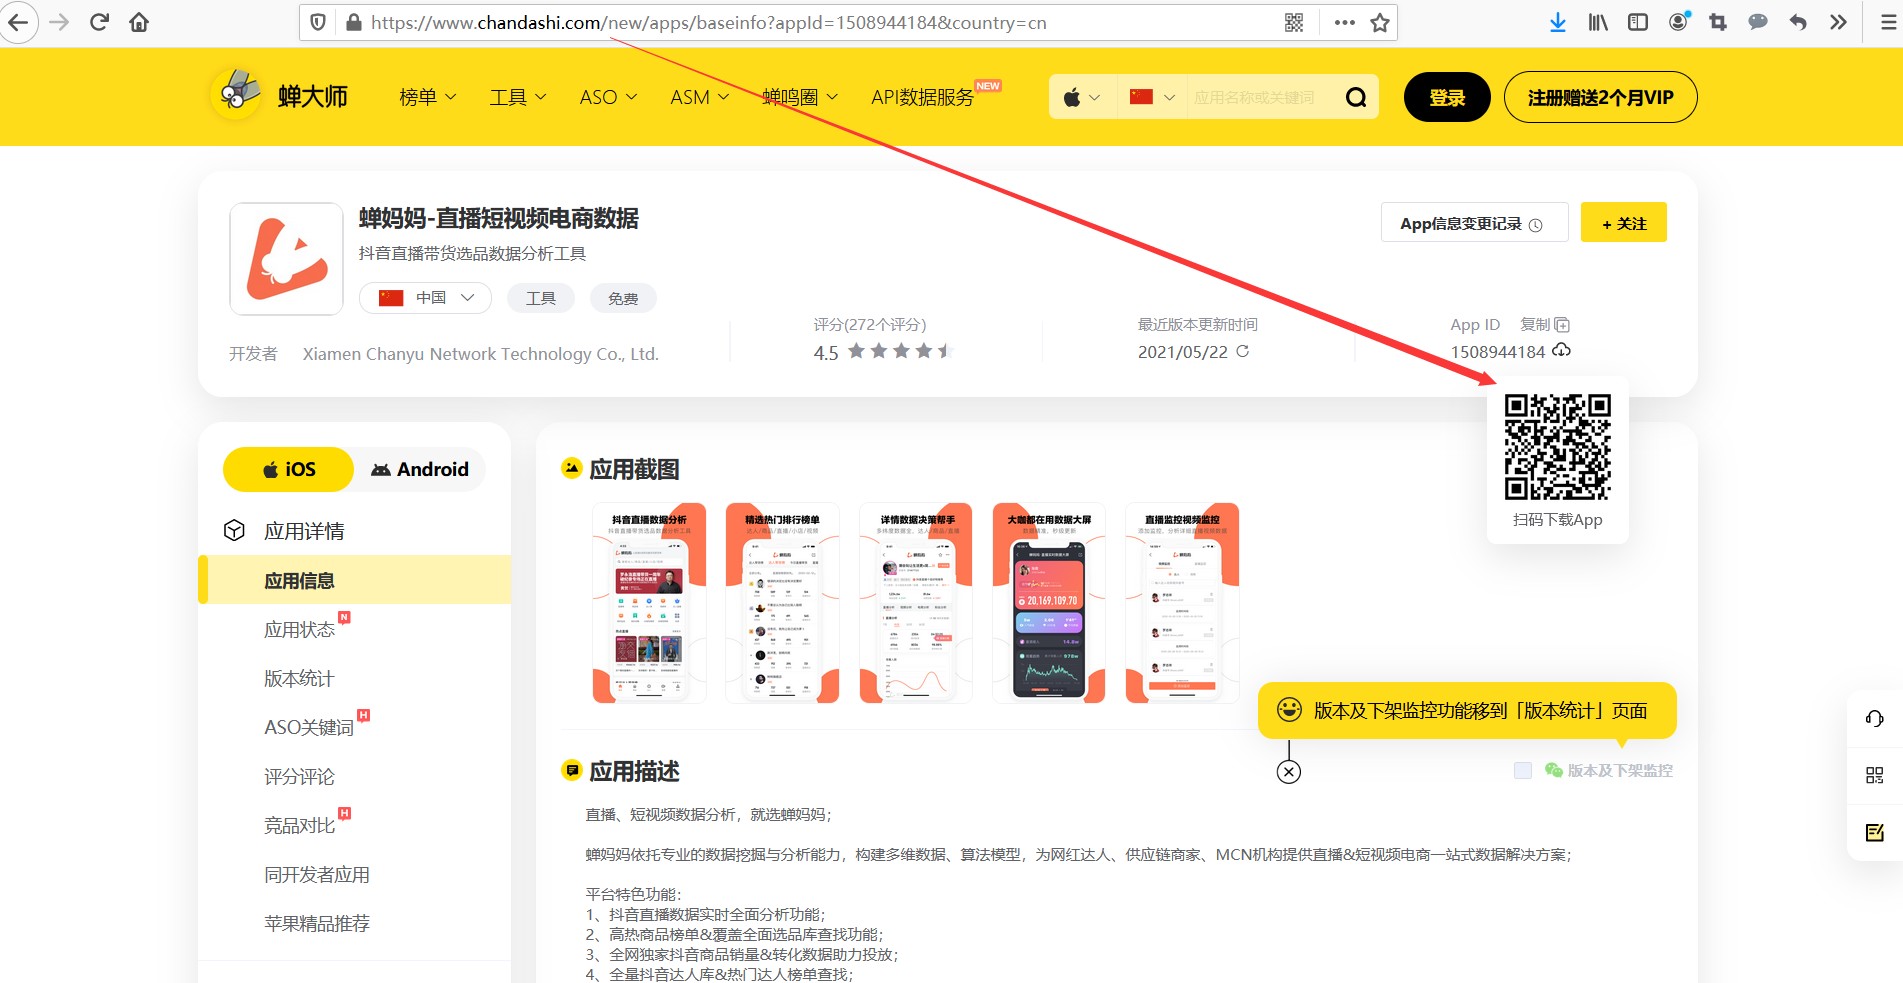Select ASO关键词 in the sidebar
The width and height of the screenshot is (1903, 983).
pyautogui.click(x=309, y=728)
